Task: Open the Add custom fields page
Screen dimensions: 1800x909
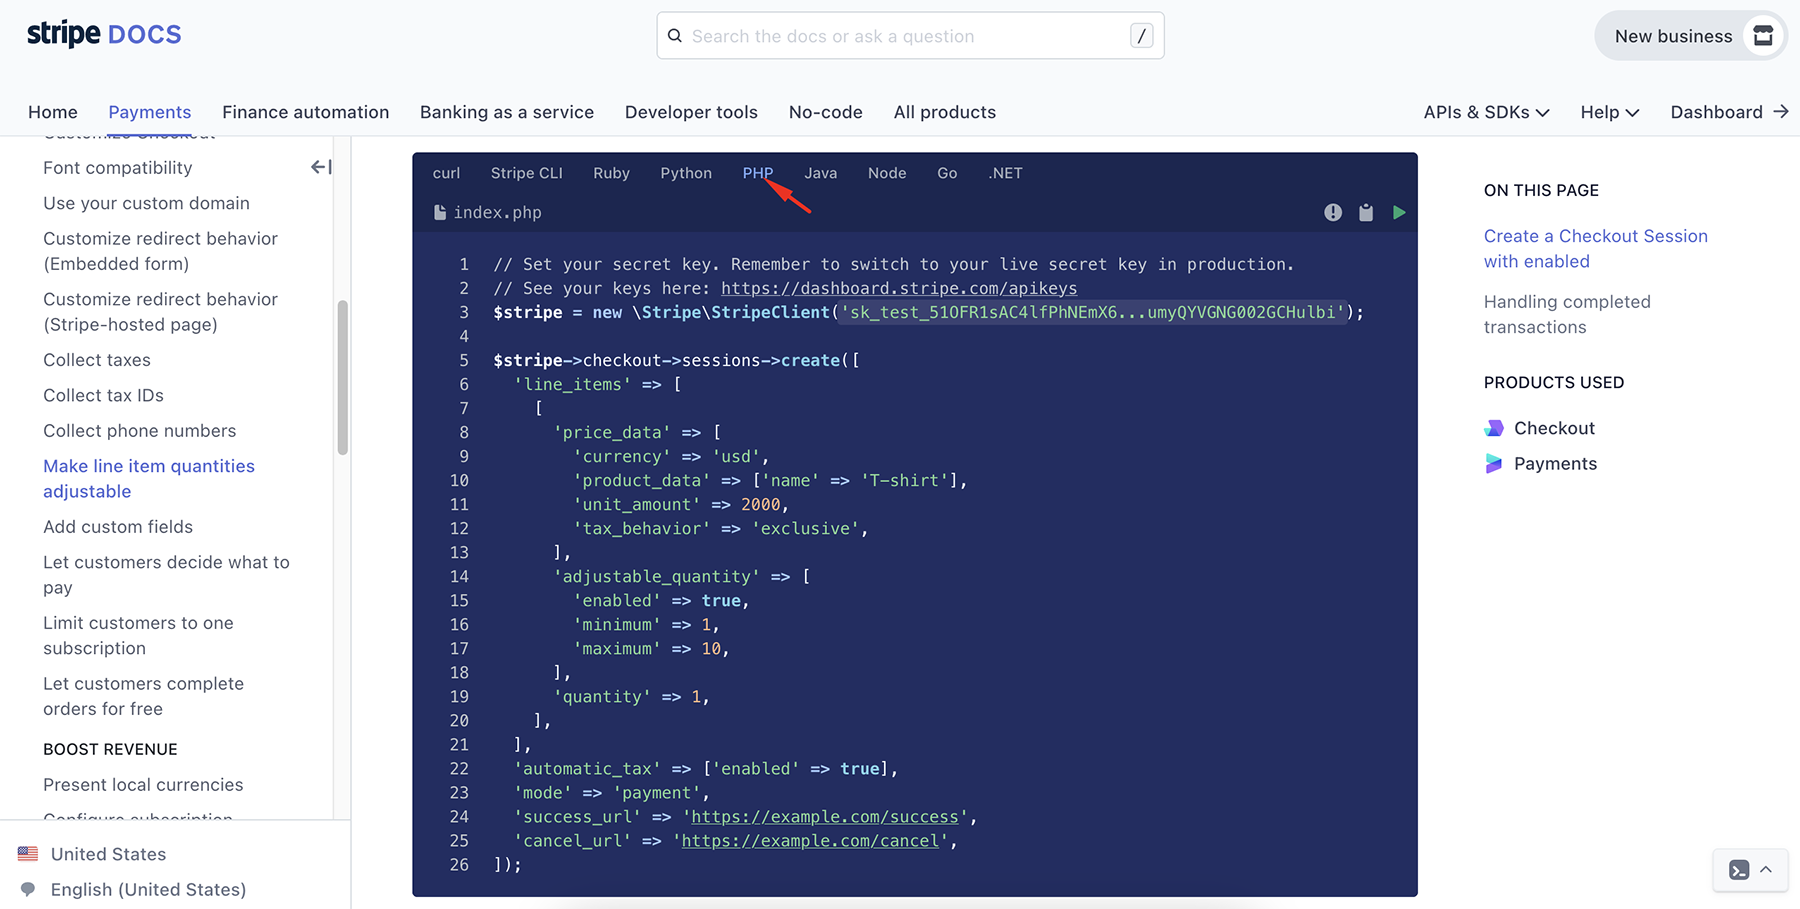Action: click(x=118, y=527)
